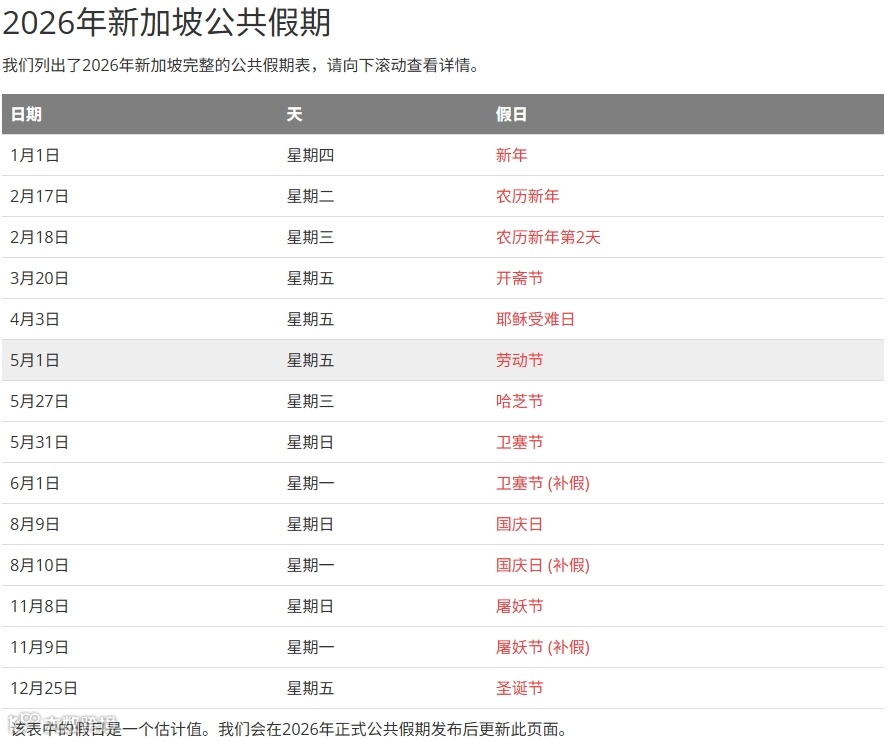Open the 屠妖节 (补假) link
892x741 pixels.
[x=542, y=647]
